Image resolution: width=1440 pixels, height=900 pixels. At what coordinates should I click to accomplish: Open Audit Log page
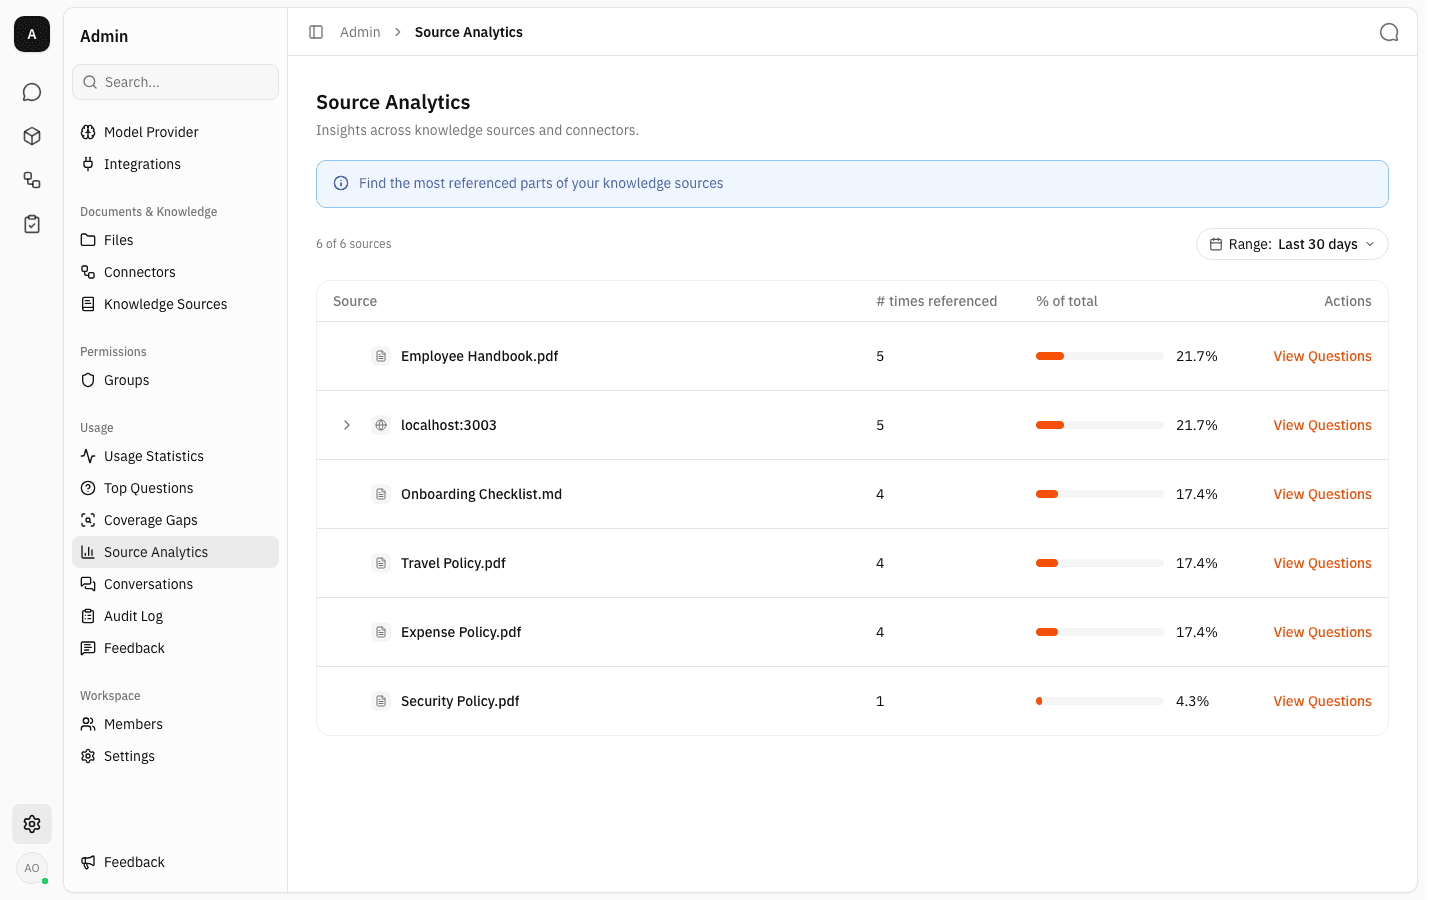pyautogui.click(x=175, y=616)
